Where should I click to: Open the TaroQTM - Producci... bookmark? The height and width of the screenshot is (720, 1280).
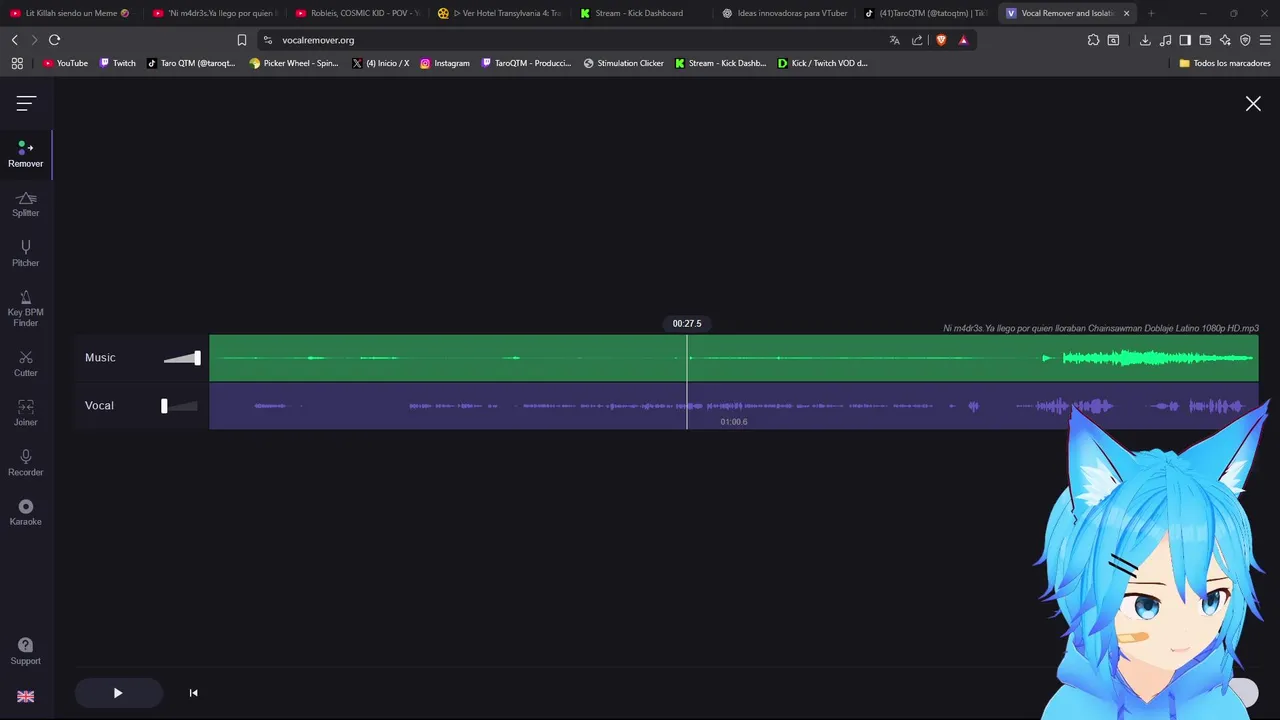coord(526,63)
